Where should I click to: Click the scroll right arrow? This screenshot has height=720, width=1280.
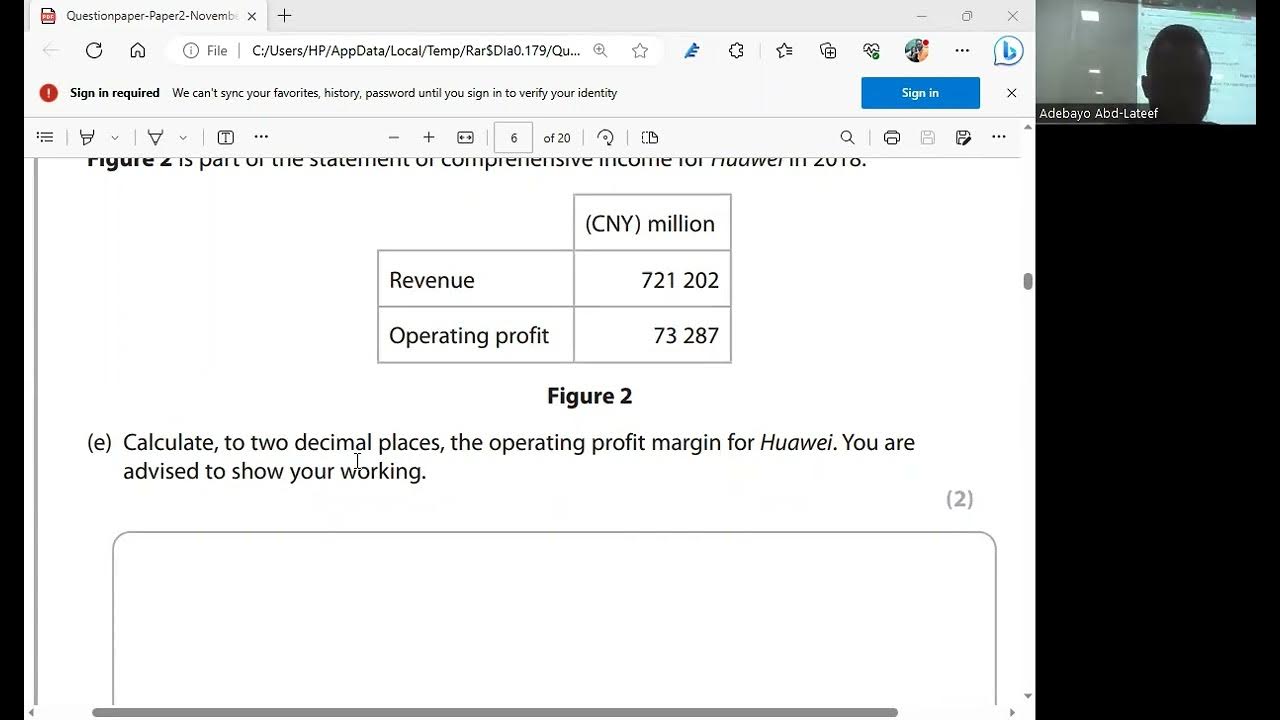[x=1011, y=712]
